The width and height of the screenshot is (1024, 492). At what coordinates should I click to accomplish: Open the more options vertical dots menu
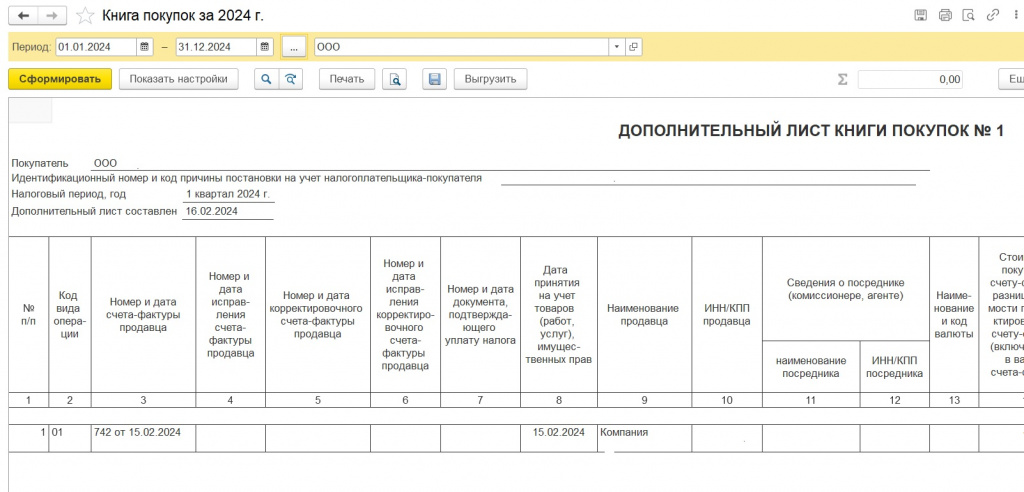[1017, 15]
